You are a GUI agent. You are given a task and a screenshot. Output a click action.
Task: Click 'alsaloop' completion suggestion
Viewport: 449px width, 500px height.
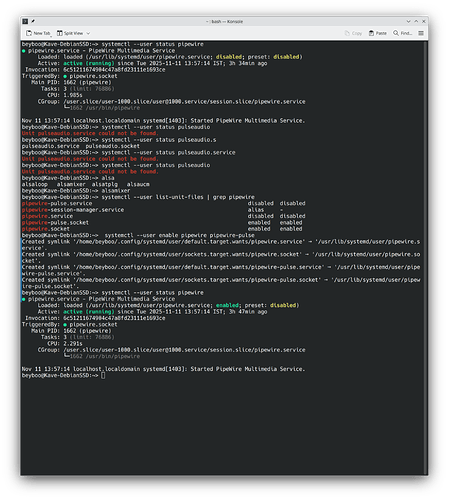coord(35,184)
